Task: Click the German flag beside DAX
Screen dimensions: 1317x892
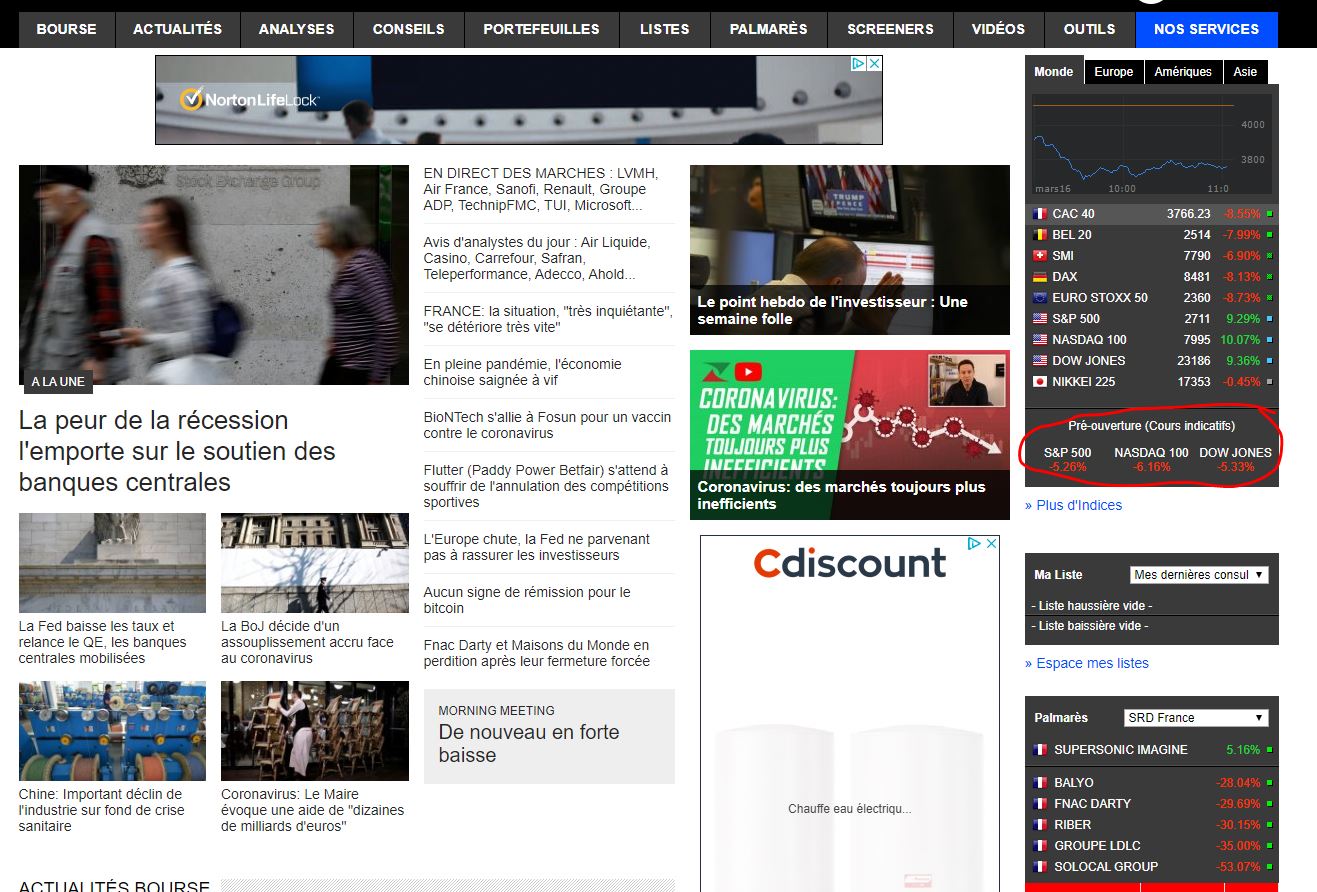Action: (1039, 277)
